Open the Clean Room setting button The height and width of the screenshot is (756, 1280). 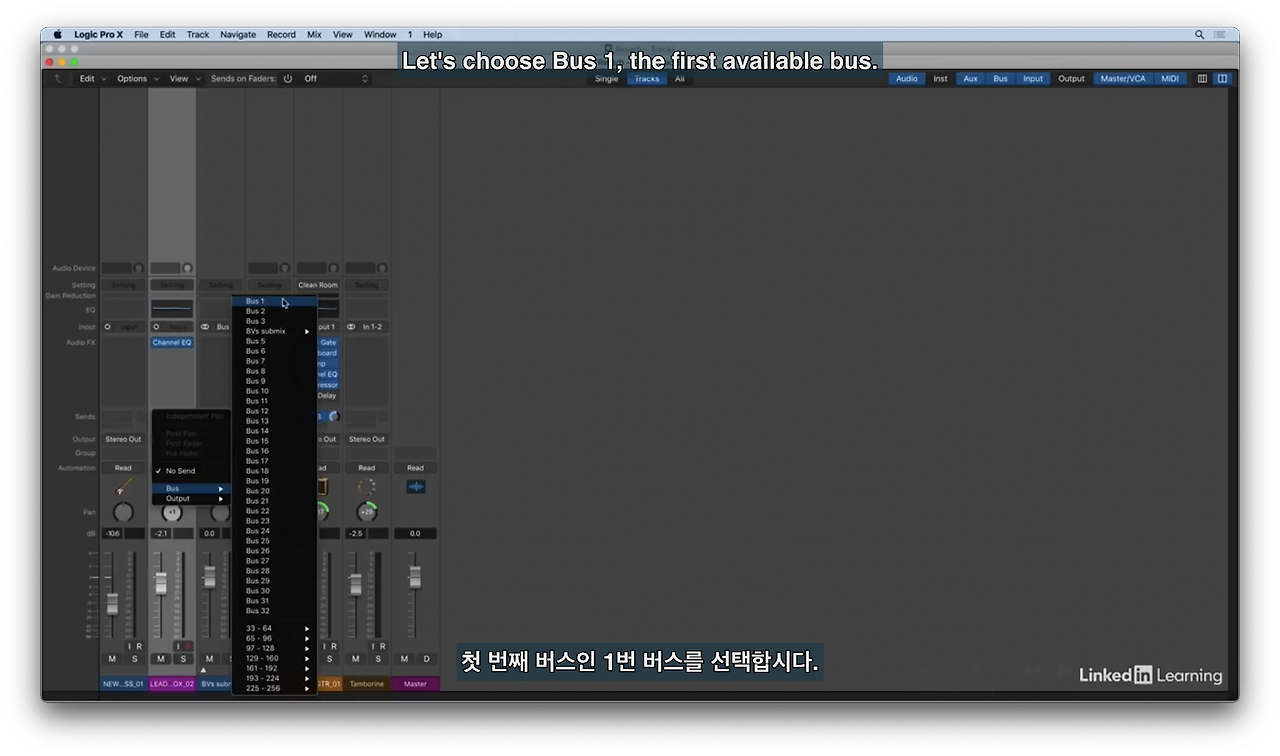318,285
